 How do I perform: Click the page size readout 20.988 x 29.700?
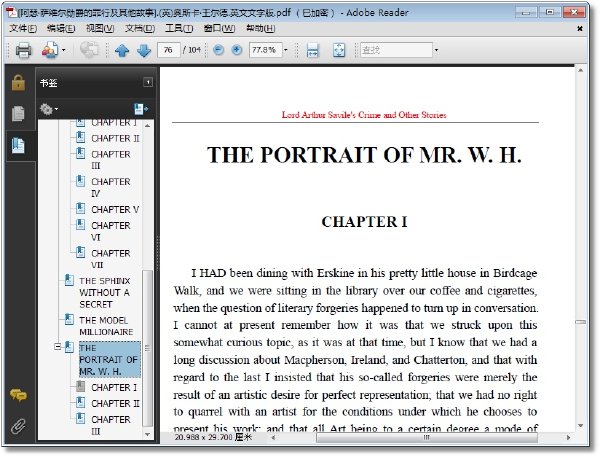coord(213,437)
